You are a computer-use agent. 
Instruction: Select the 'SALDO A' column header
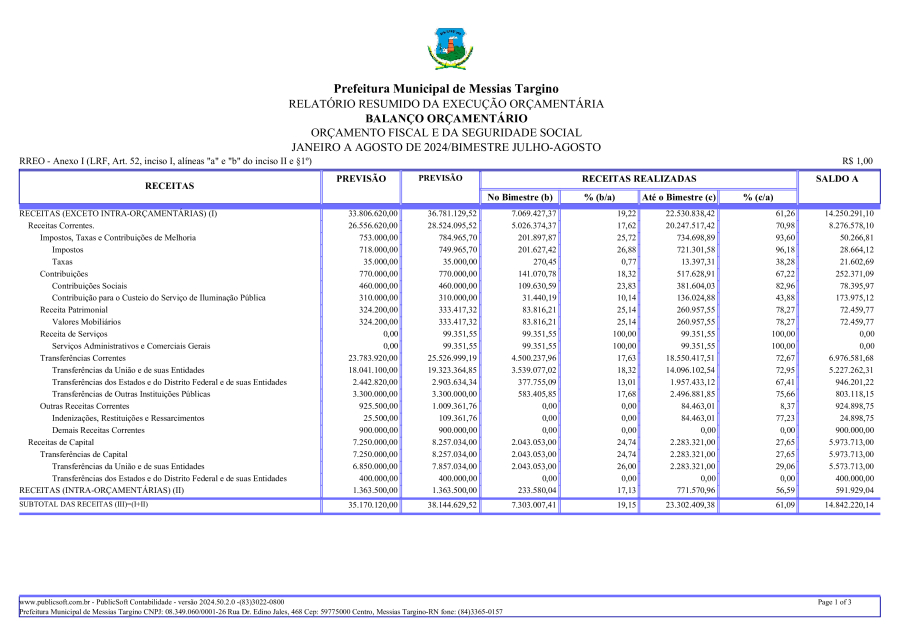[x=838, y=178]
